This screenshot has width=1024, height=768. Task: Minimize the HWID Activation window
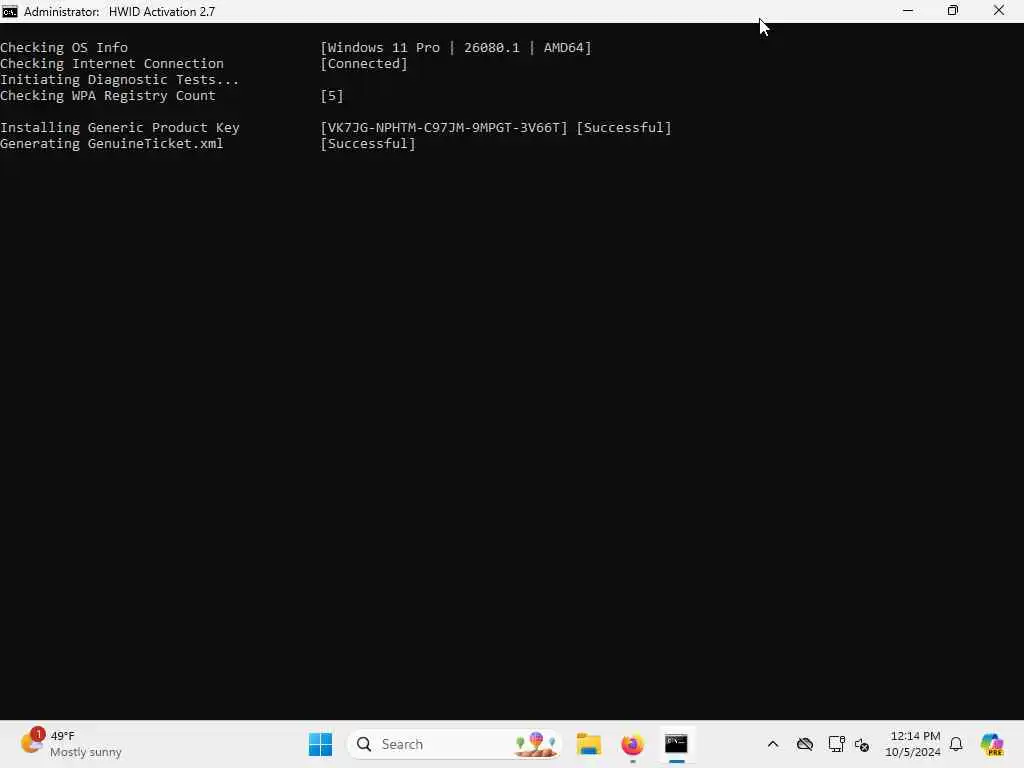[x=908, y=11]
